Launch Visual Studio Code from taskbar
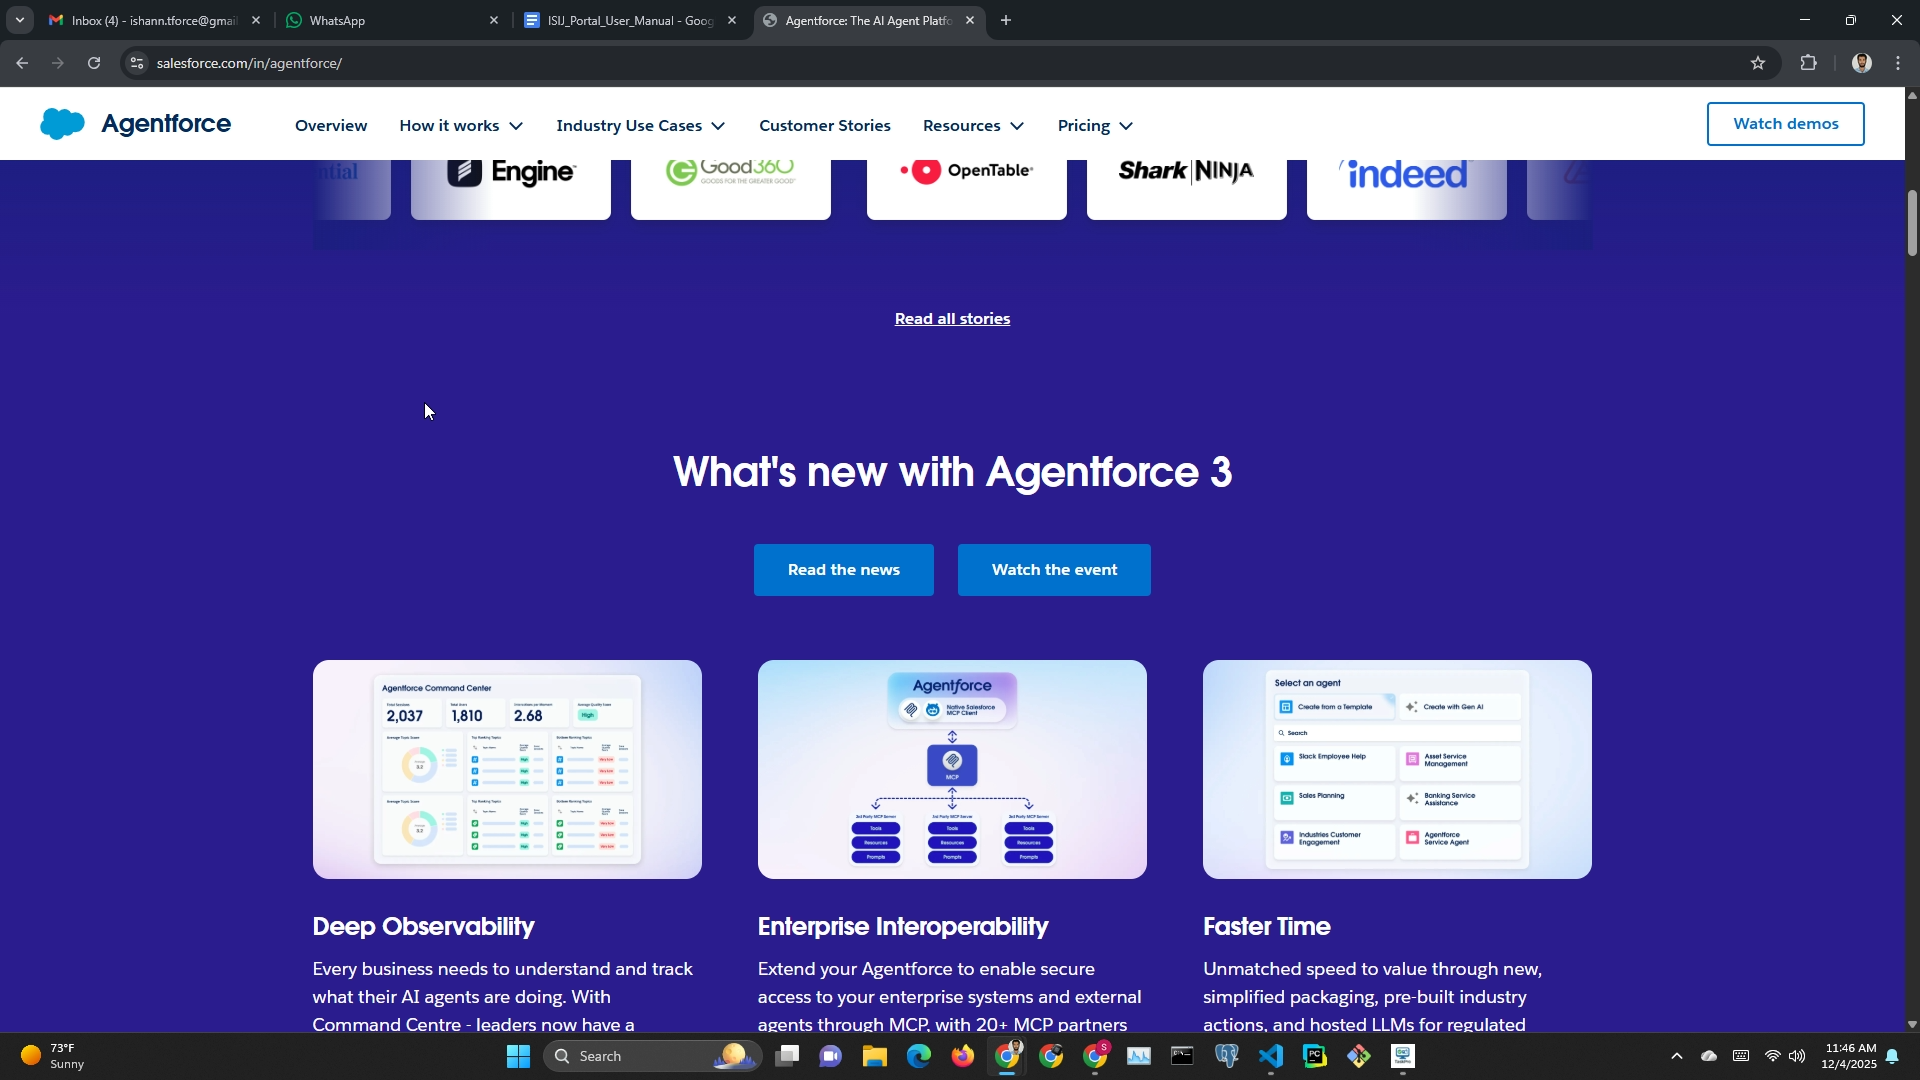1920x1080 pixels. 1270,1057
